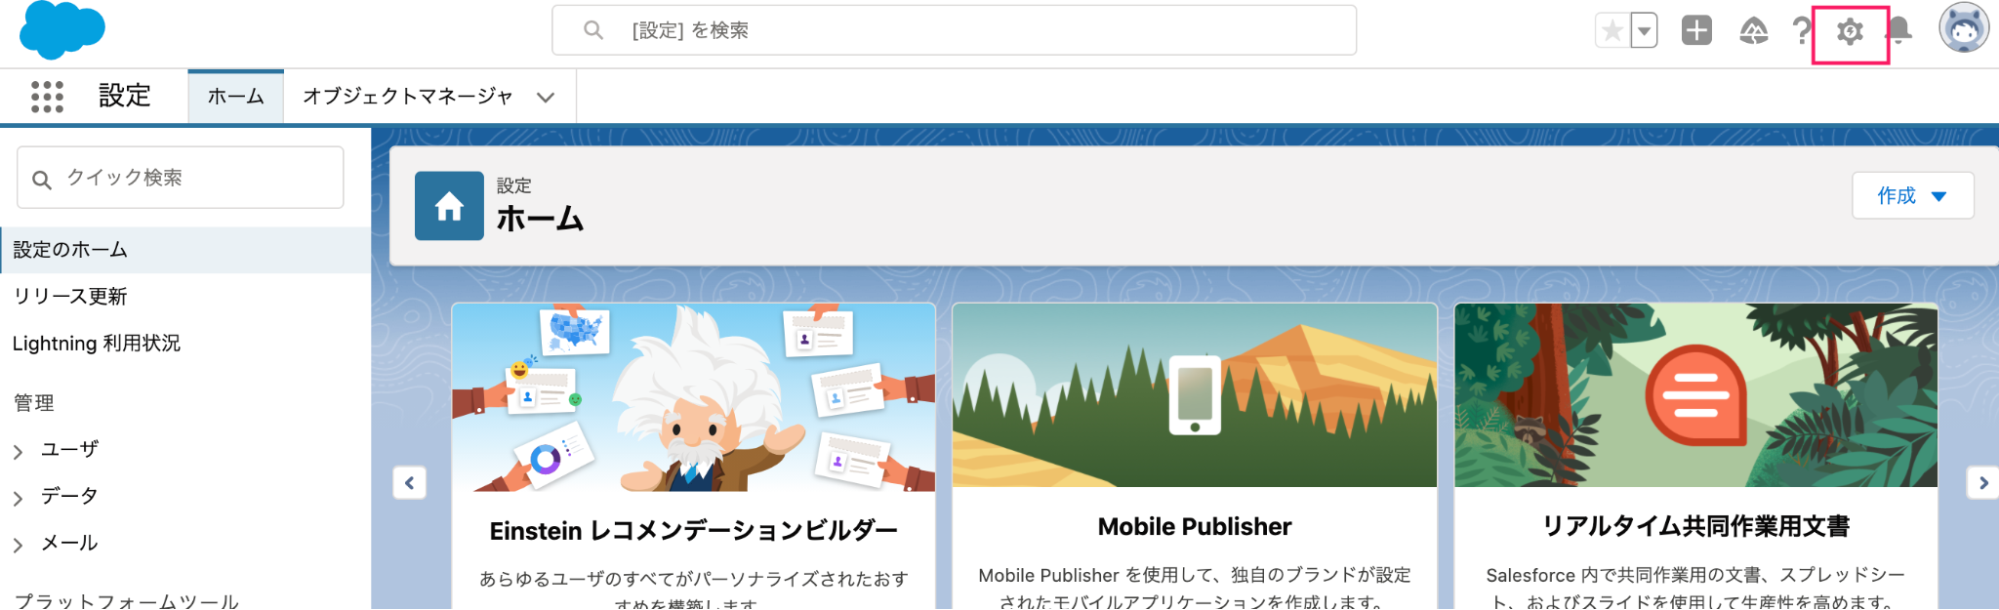Viewport: 1999px width, 610px height.
Task: Click the magnifier icon in クイック検索
Action: coord(42,180)
